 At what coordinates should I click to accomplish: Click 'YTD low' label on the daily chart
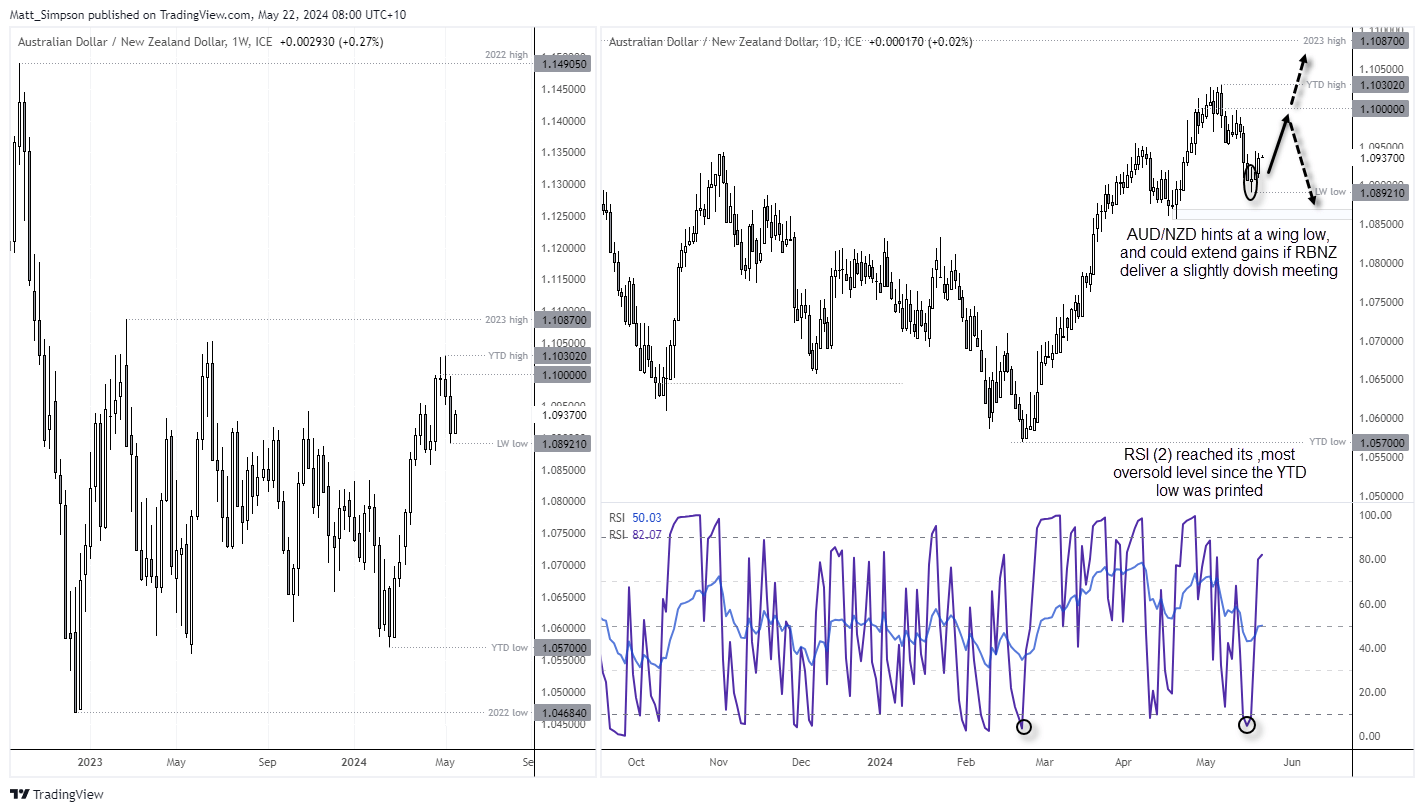(1328, 441)
